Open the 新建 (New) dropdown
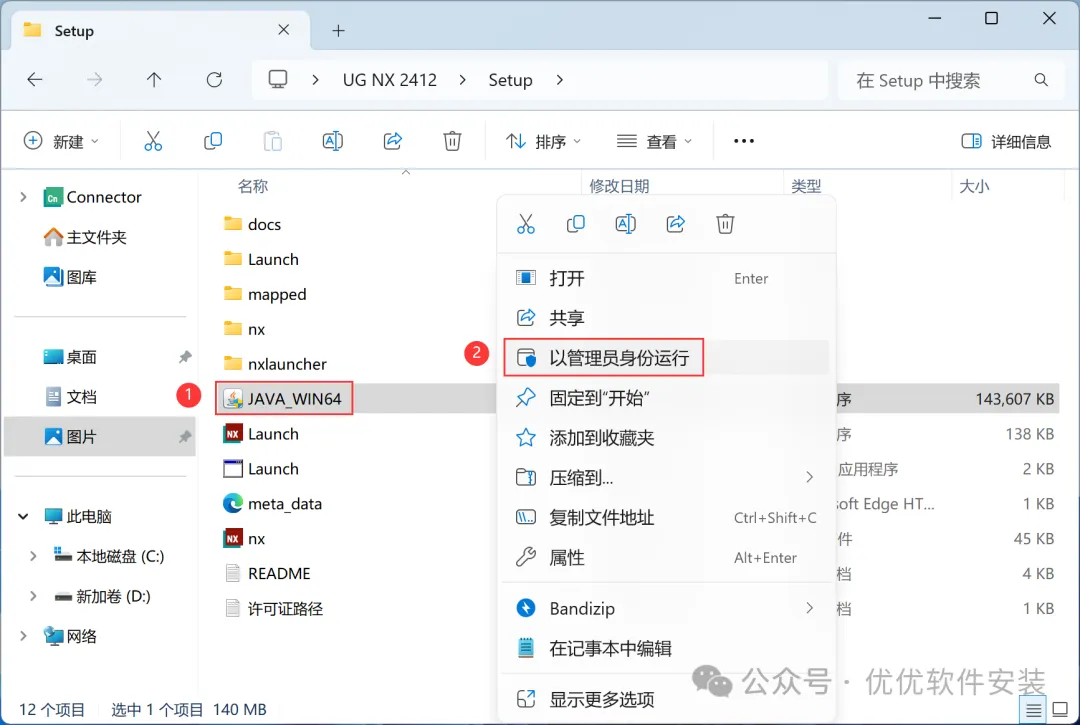 coord(62,141)
